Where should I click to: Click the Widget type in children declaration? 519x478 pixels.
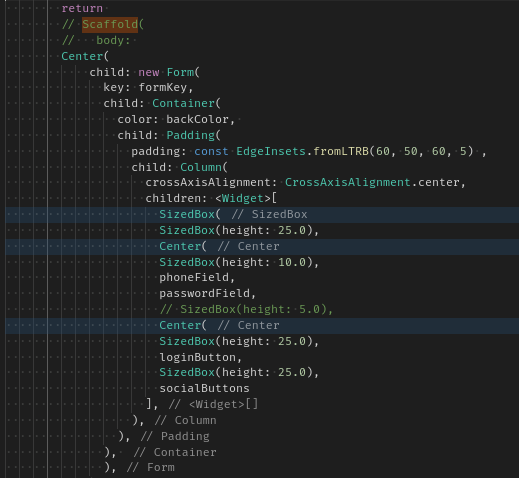pyautogui.click(x=243, y=199)
